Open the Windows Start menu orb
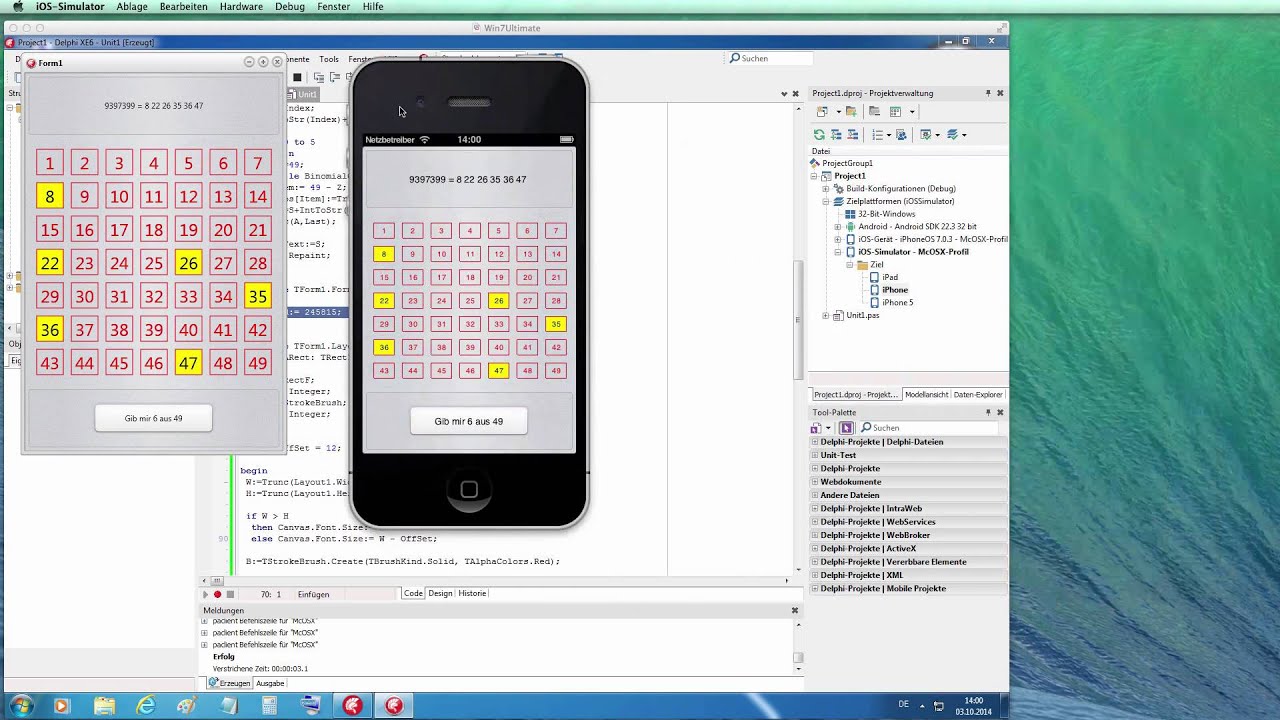 tap(20, 706)
